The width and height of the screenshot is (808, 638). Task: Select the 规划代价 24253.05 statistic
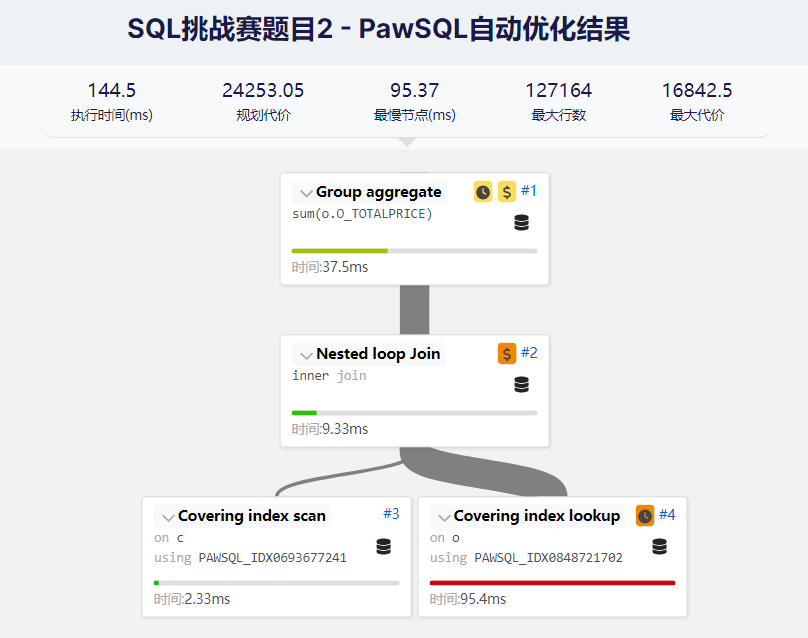pos(263,100)
